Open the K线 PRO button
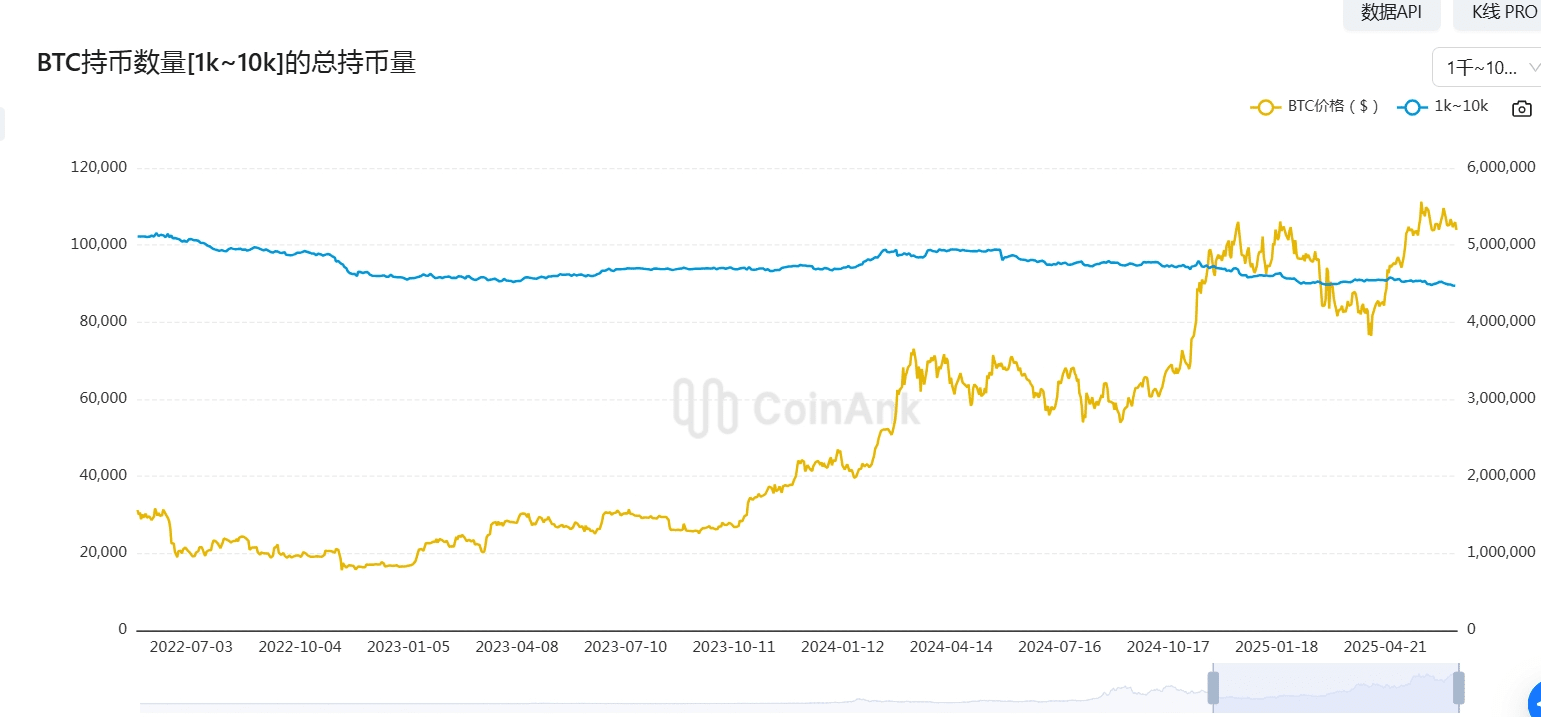The image size is (1541, 717). (x=1503, y=12)
